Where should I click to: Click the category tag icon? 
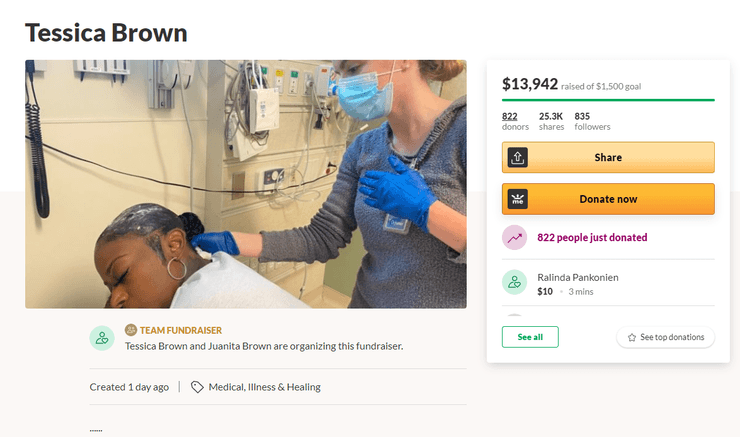tap(198, 387)
